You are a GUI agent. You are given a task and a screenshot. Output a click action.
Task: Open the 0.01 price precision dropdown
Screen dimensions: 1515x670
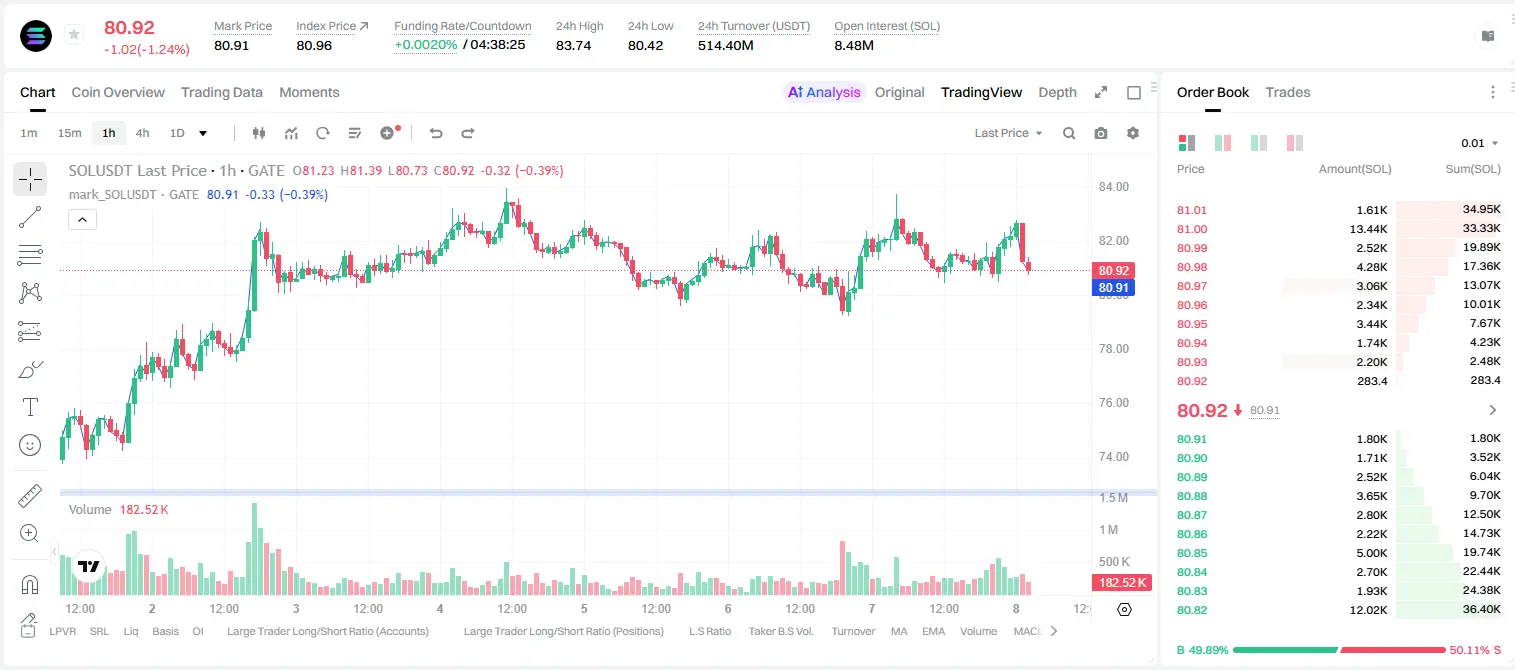(x=1480, y=143)
